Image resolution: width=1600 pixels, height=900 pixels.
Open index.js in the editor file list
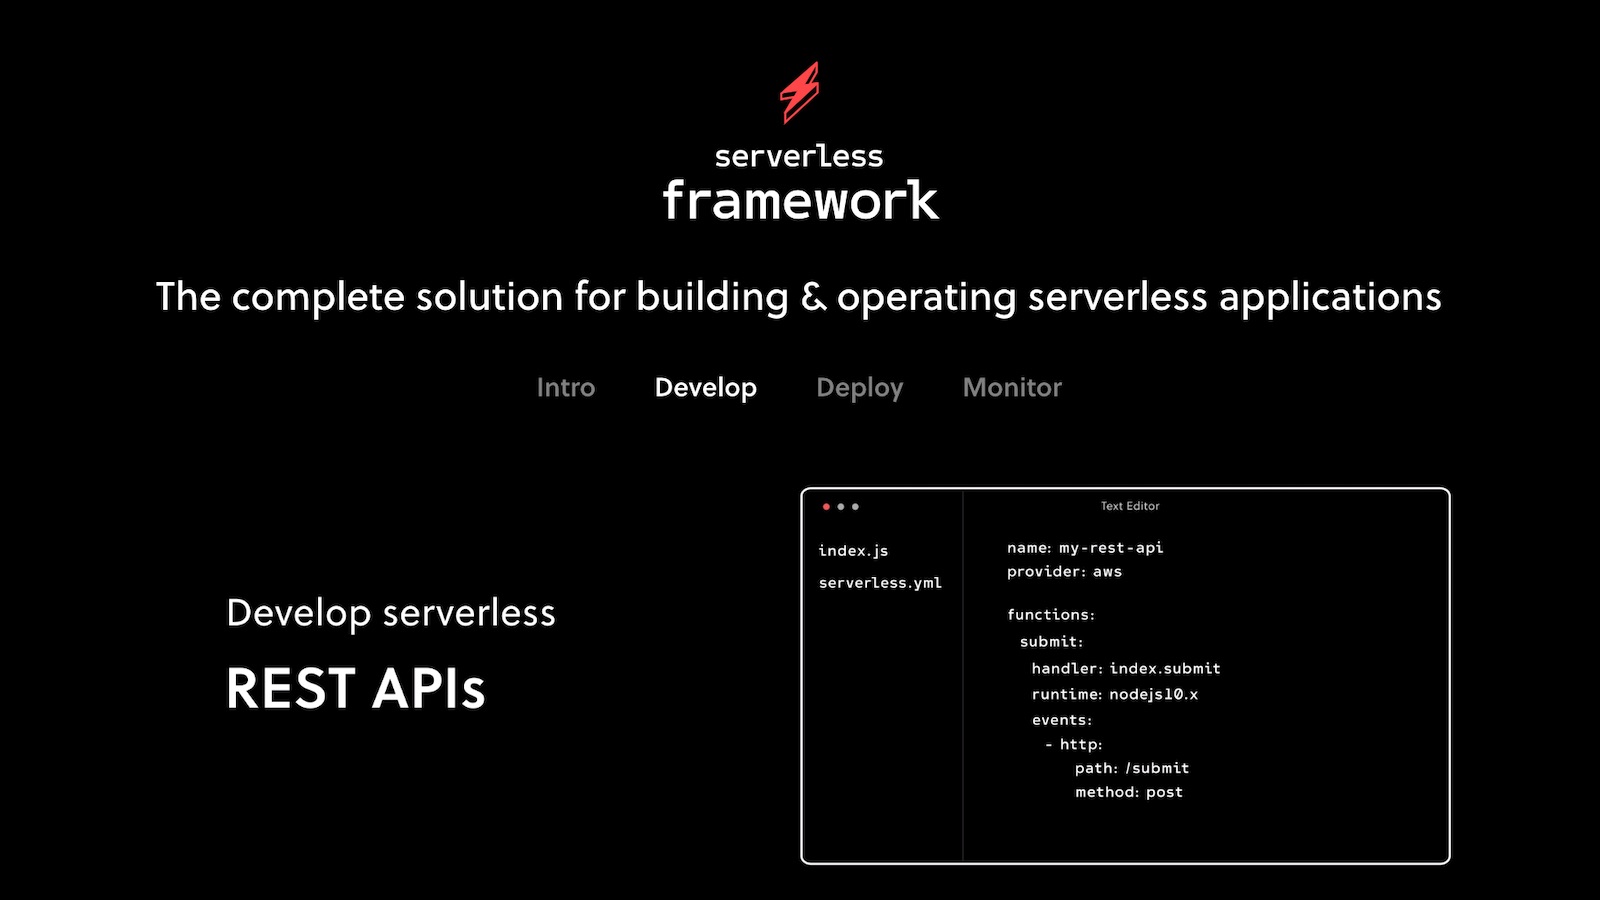coord(853,551)
